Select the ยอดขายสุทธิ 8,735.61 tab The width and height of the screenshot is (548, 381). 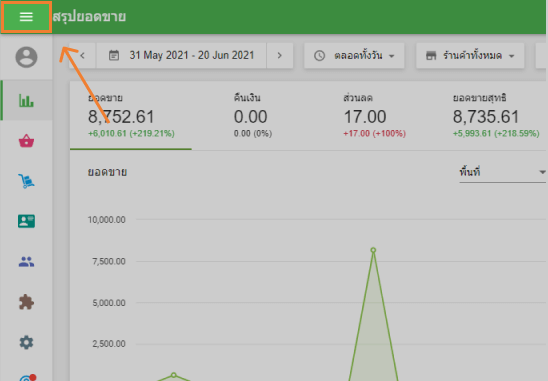pyautogui.click(x=496, y=116)
